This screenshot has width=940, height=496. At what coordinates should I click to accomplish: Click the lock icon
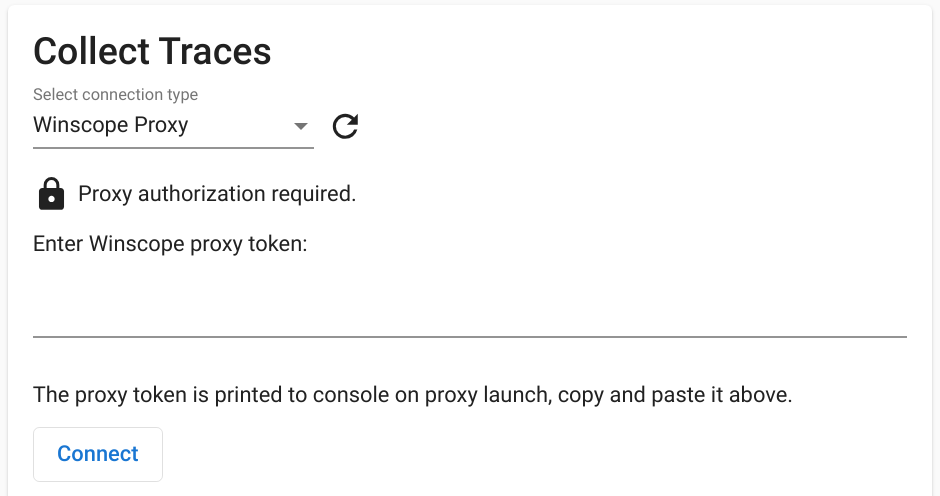pyautogui.click(x=50, y=193)
